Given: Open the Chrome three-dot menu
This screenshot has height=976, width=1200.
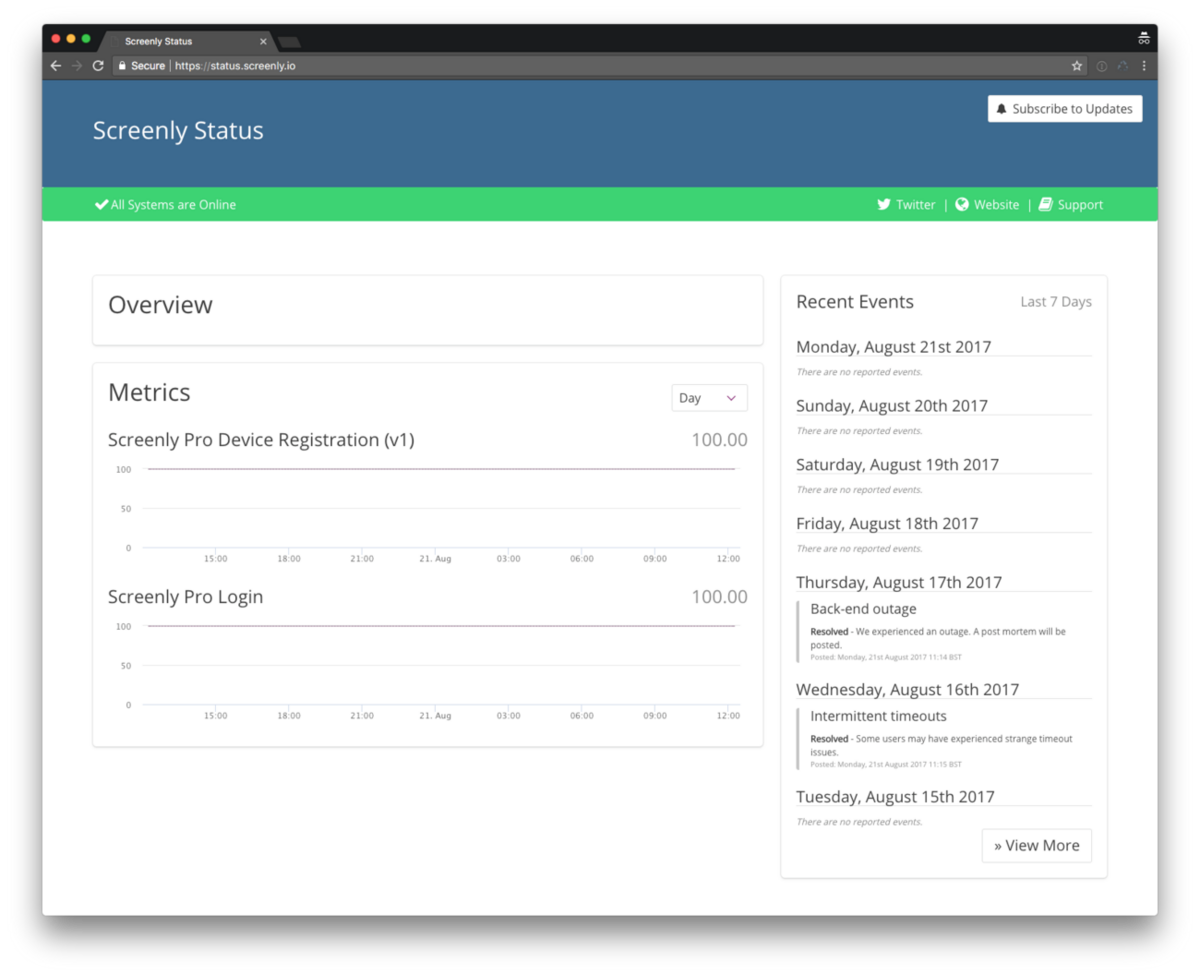Looking at the screenshot, I should point(1144,66).
